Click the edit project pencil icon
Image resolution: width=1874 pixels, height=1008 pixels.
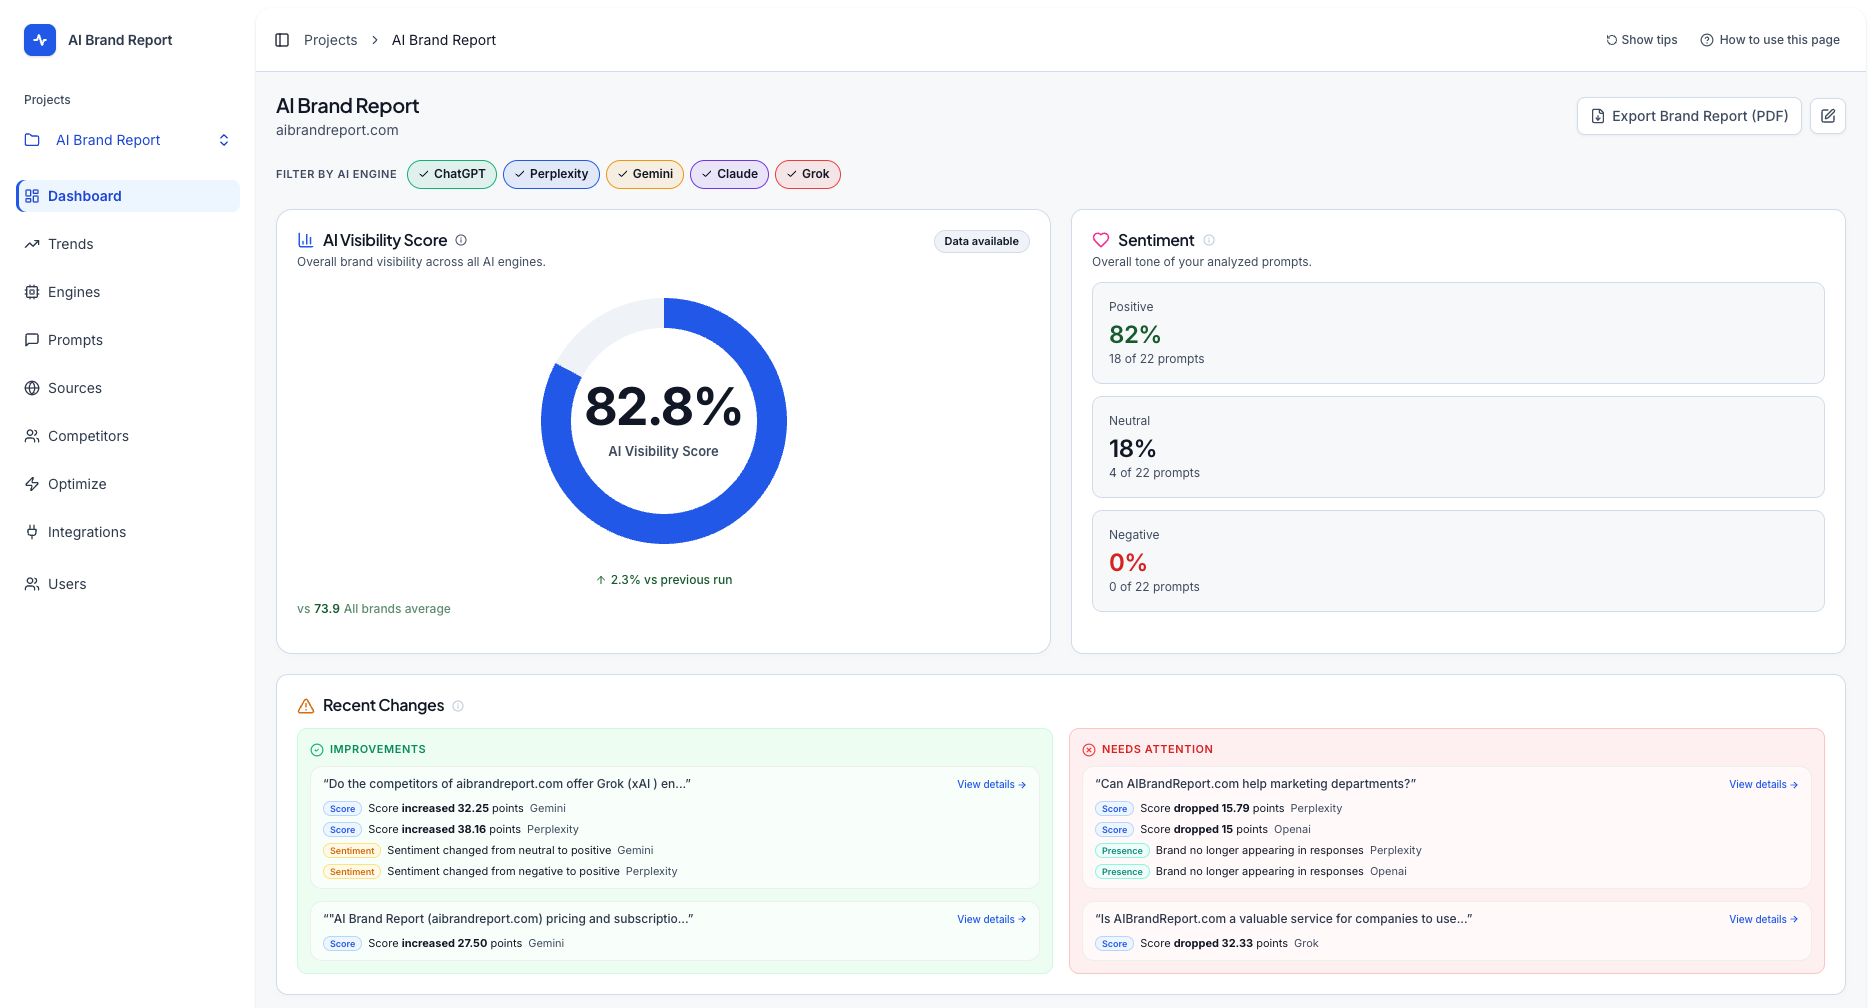pos(1828,116)
